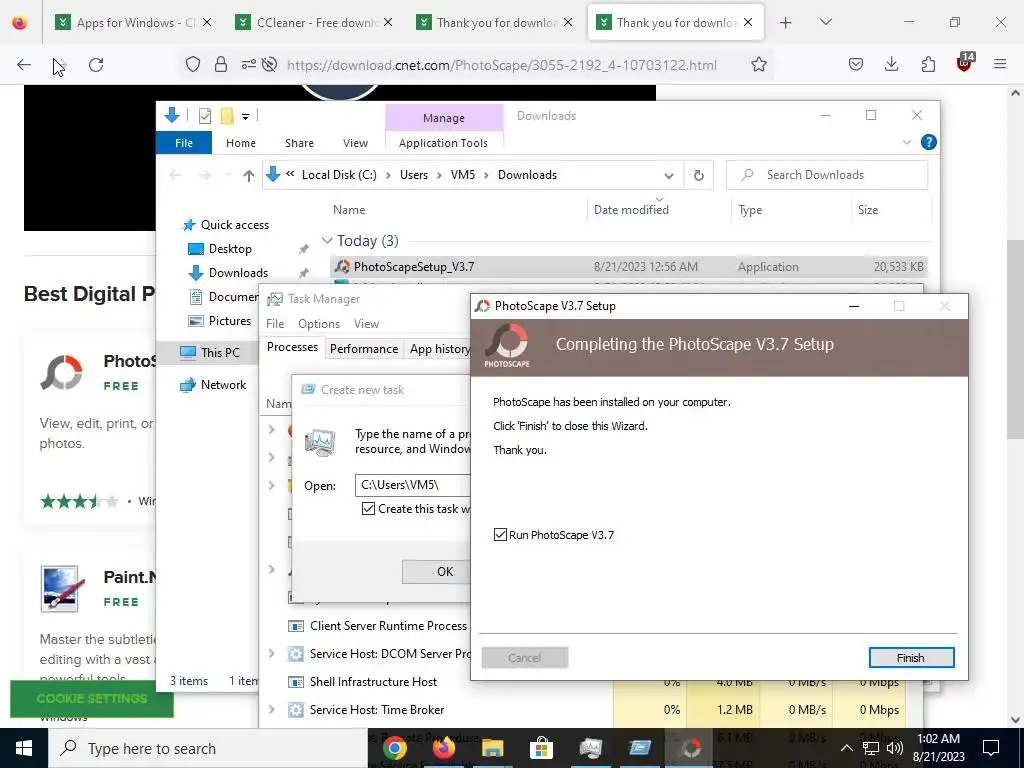Expand Service Host: Time Broker process
The width and height of the screenshot is (1024, 768).
click(272, 709)
